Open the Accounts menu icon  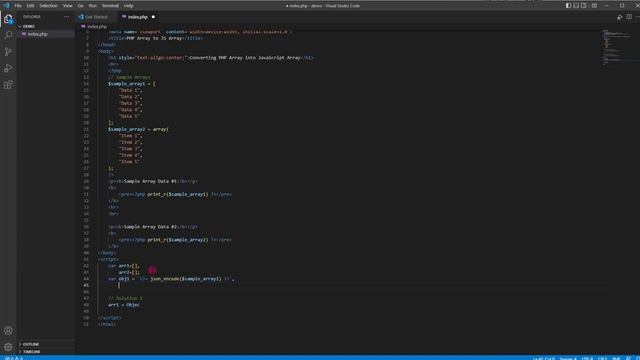pos(8,331)
